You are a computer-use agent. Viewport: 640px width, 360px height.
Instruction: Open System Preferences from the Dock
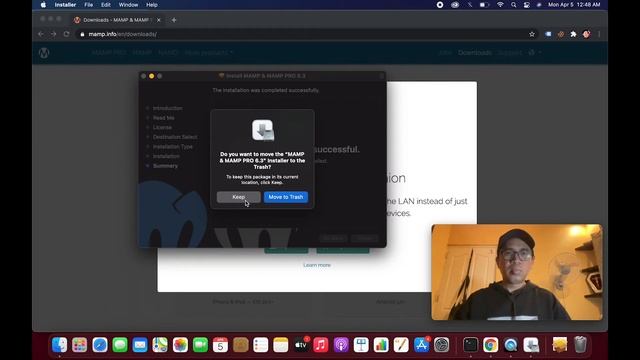(x=442, y=345)
